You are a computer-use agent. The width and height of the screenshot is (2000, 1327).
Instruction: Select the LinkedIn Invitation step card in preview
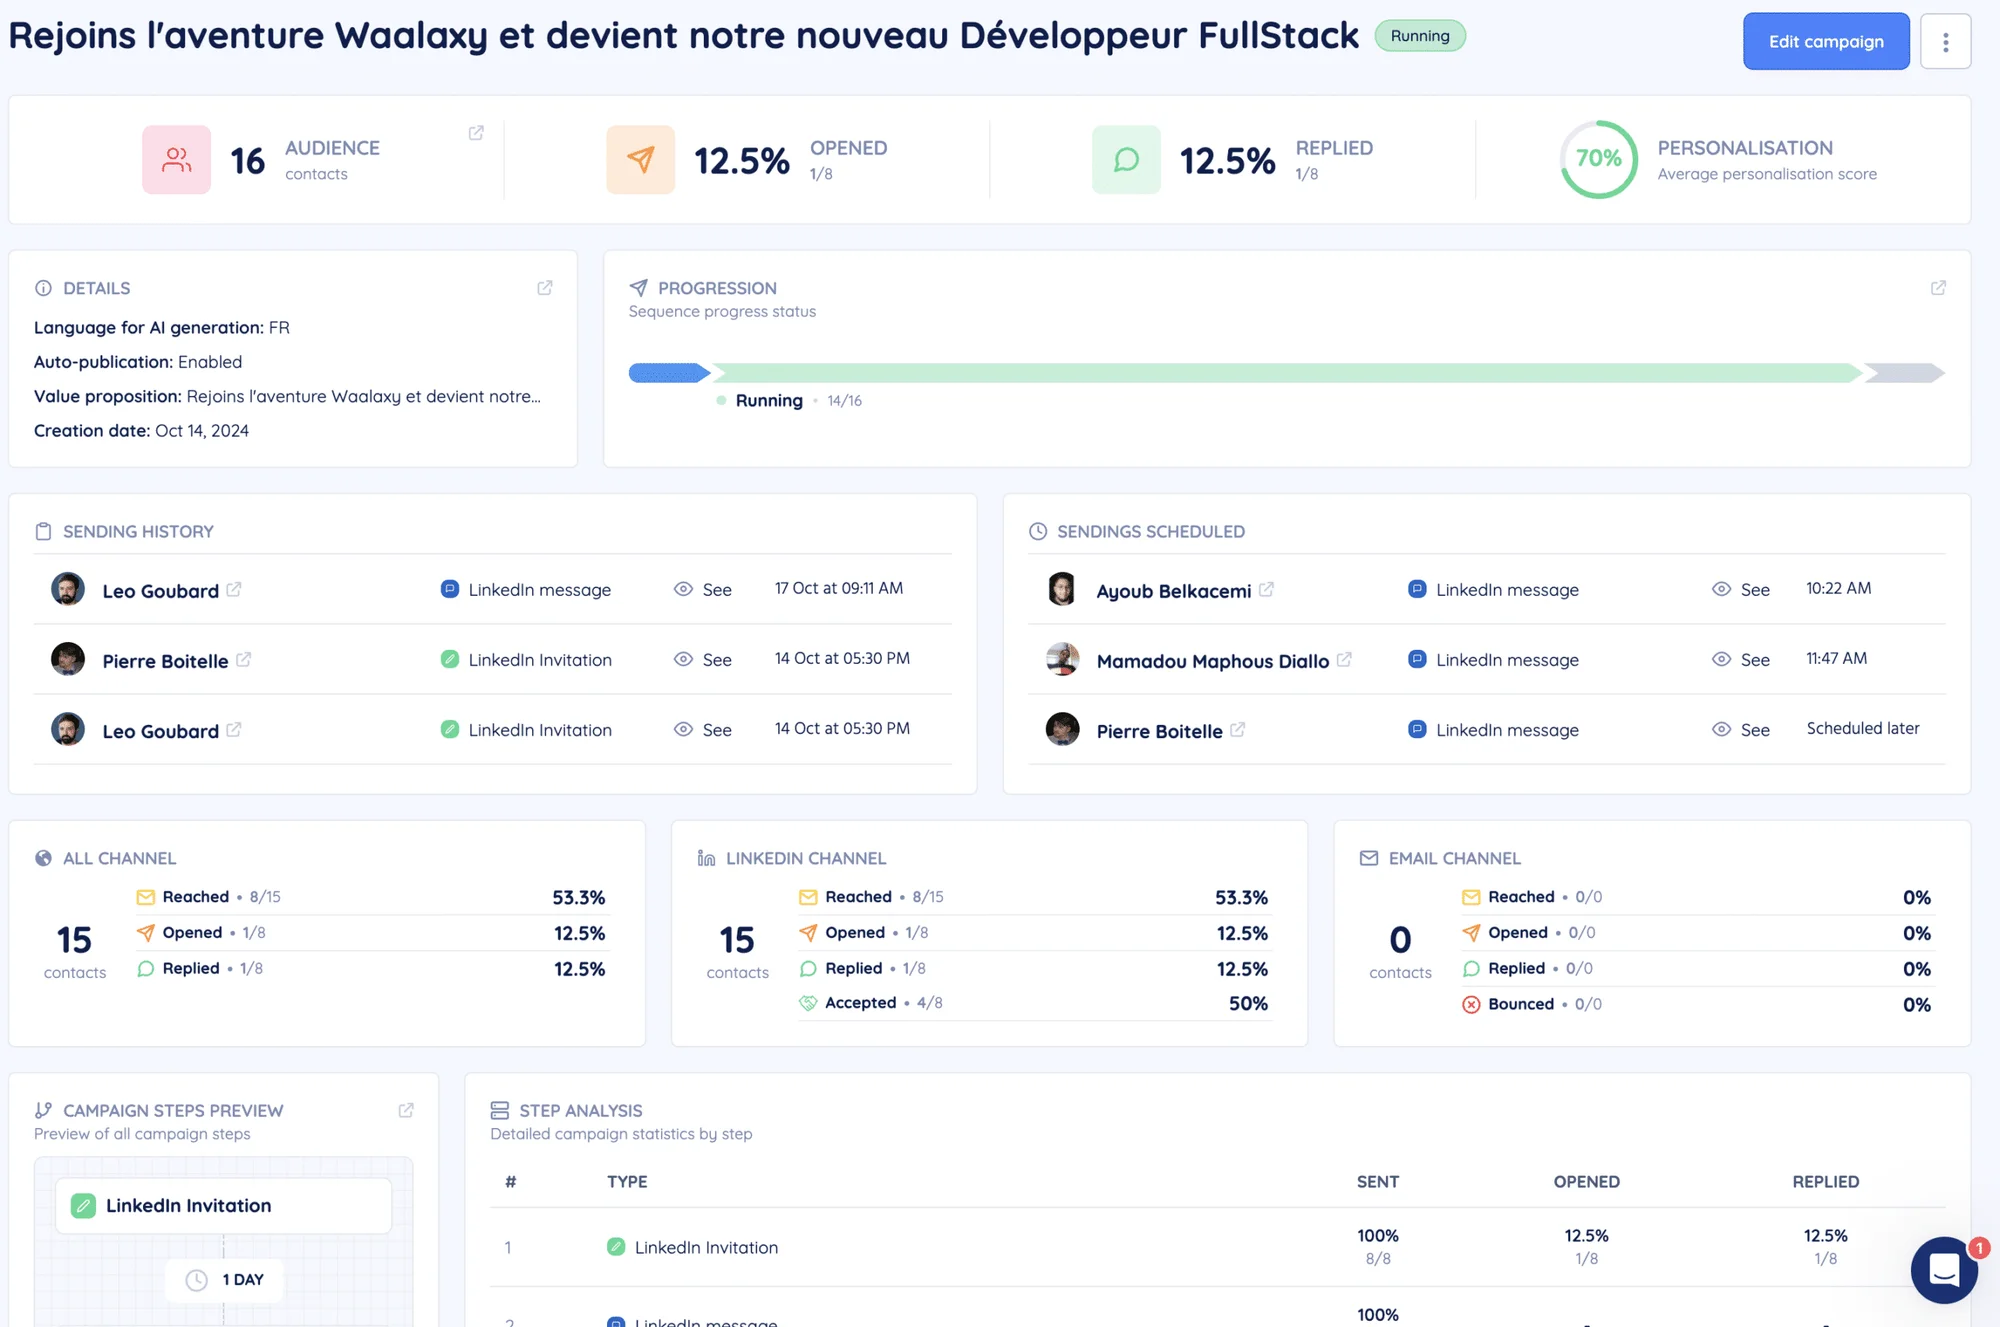click(x=223, y=1205)
